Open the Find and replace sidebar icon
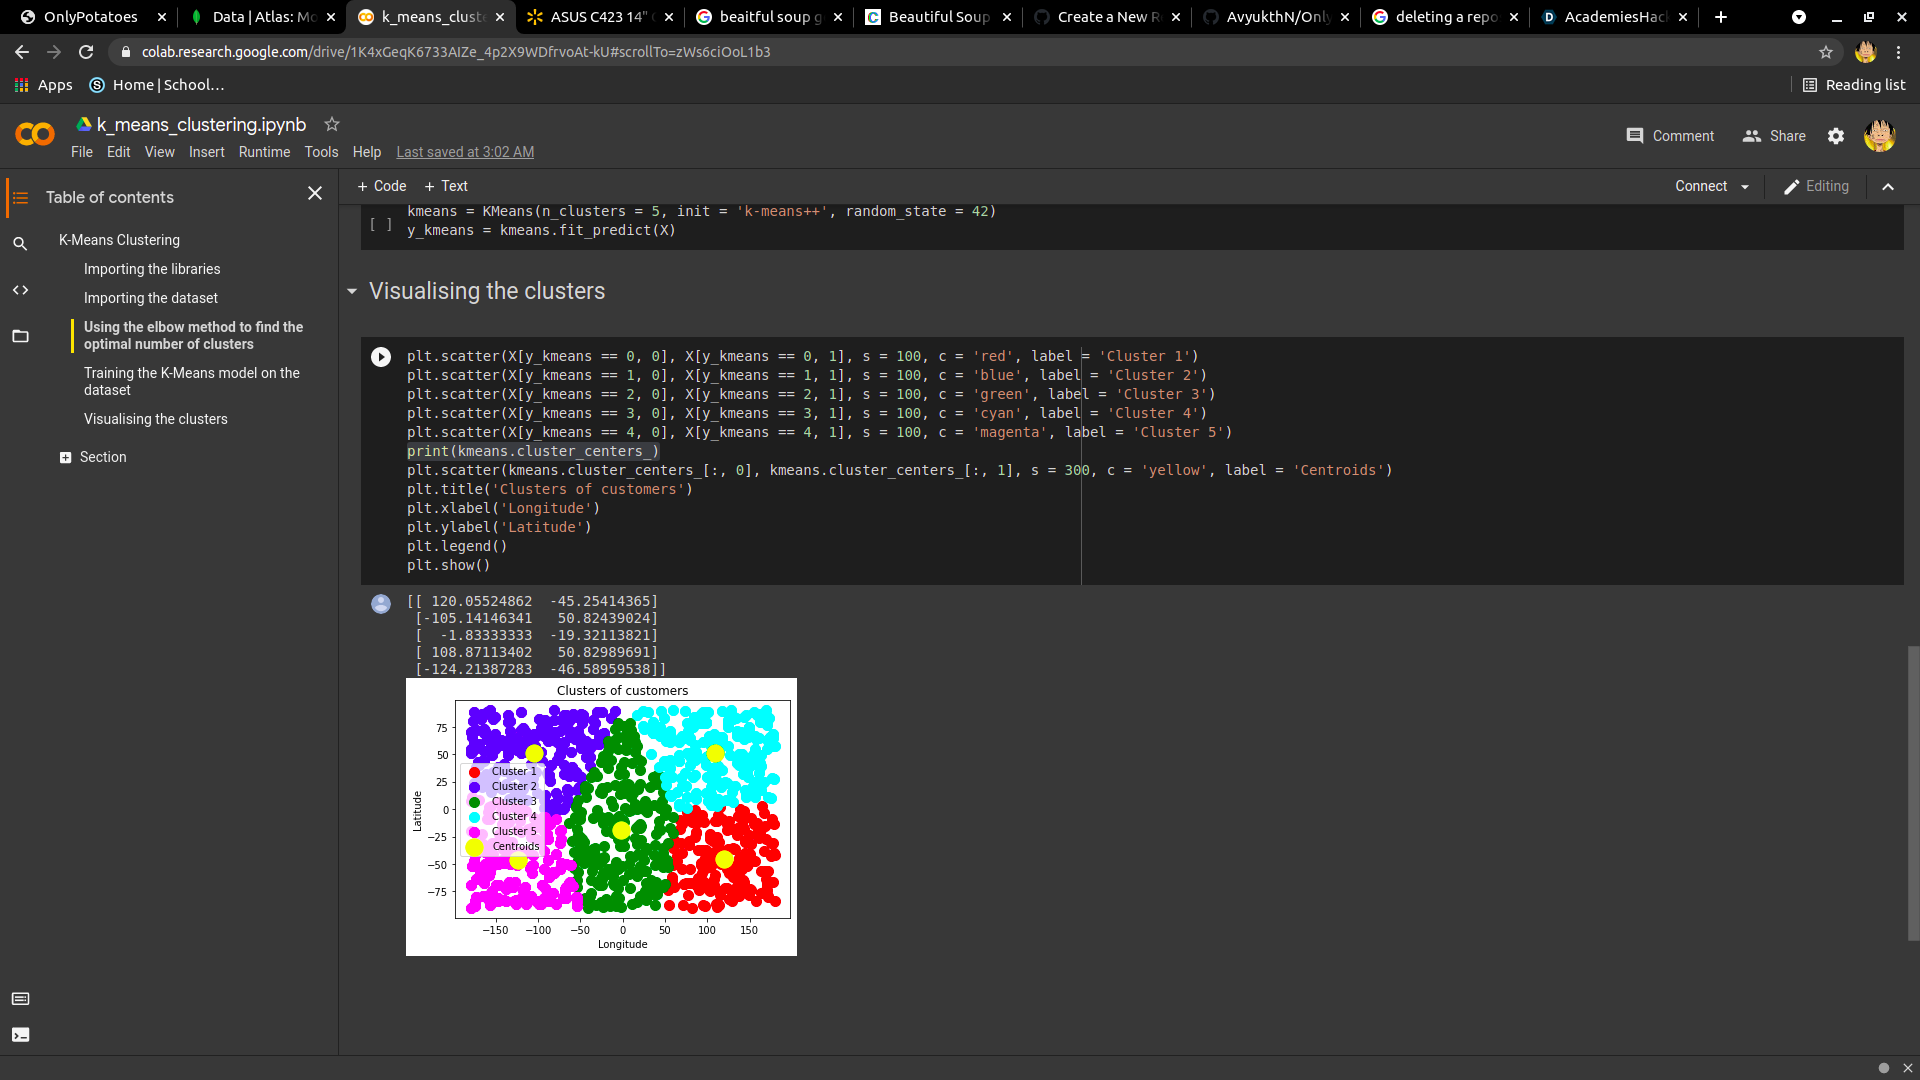Viewport: 1920px width, 1080px height. 20,244
